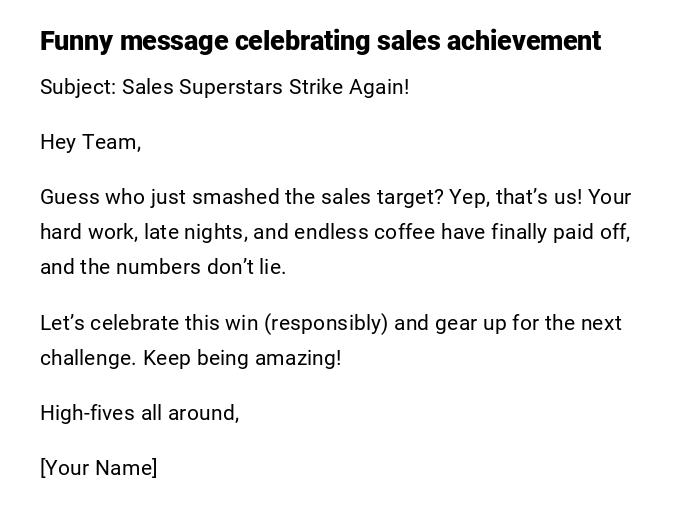The height and width of the screenshot is (530, 700).
Task: Click the "Hey Team," greeting line
Action: 91,142
